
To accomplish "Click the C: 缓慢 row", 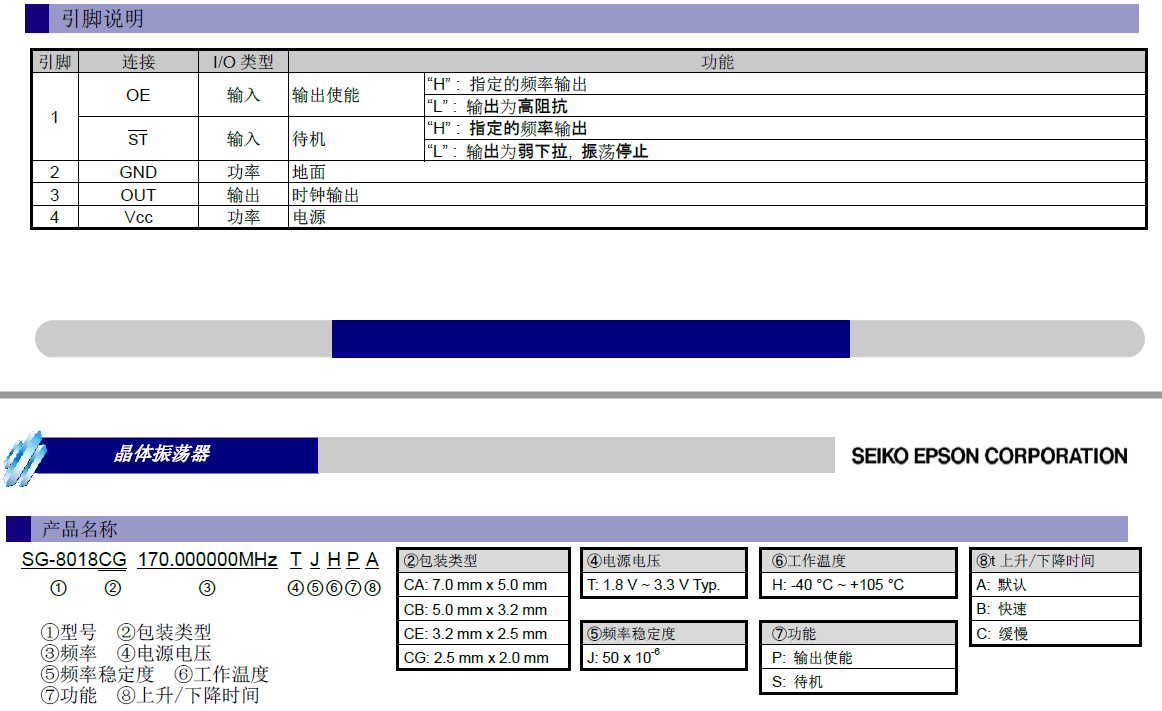I will [1055, 634].
